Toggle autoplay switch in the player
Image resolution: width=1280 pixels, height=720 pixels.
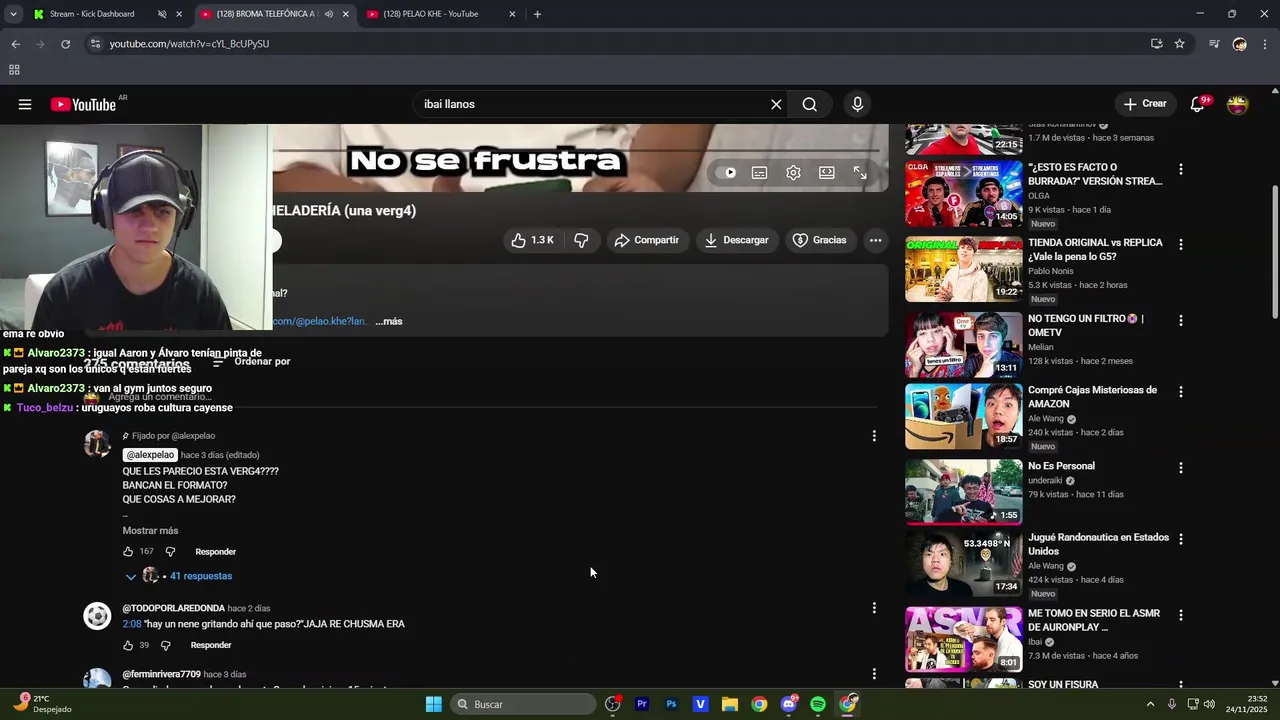(x=727, y=173)
